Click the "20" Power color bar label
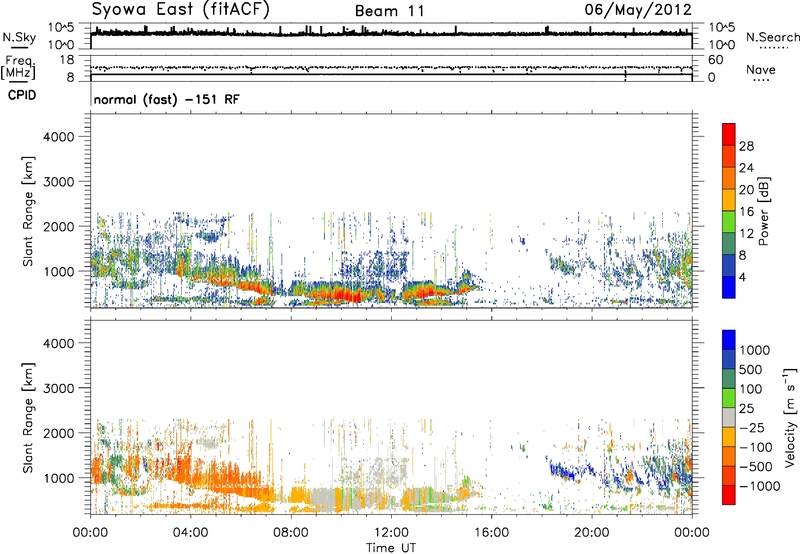Screen dimensions: 800x554 [x=746, y=190]
